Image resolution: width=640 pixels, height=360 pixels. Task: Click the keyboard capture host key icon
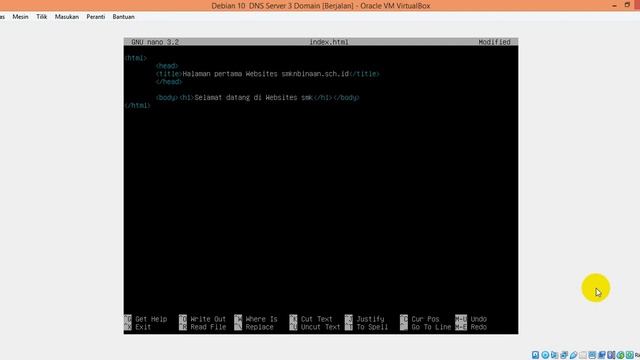(x=630, y=355)
